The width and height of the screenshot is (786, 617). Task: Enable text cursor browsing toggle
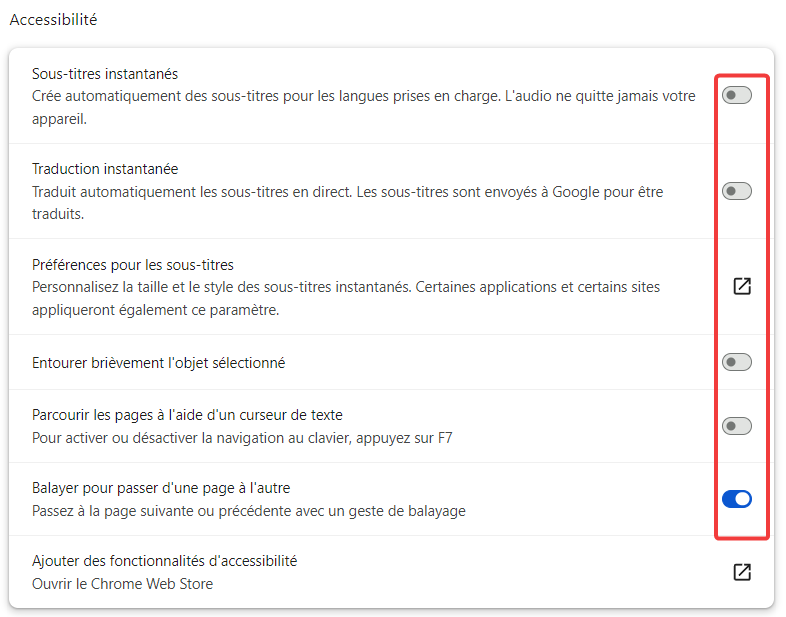coord(736,426)
